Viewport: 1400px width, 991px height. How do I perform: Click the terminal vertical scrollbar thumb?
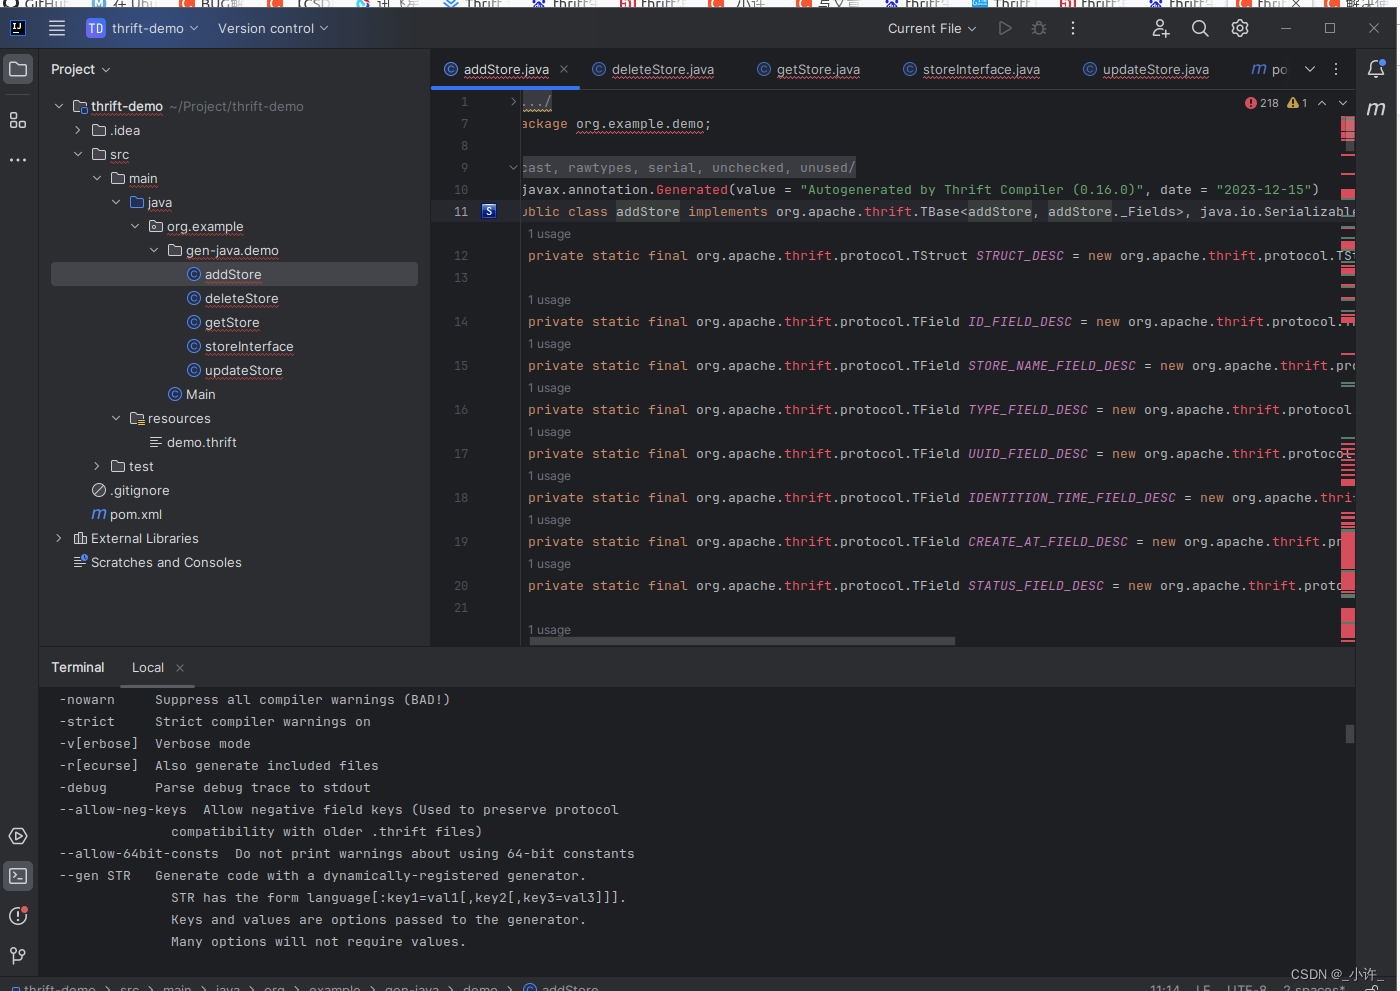click(x=1349, y=734)
